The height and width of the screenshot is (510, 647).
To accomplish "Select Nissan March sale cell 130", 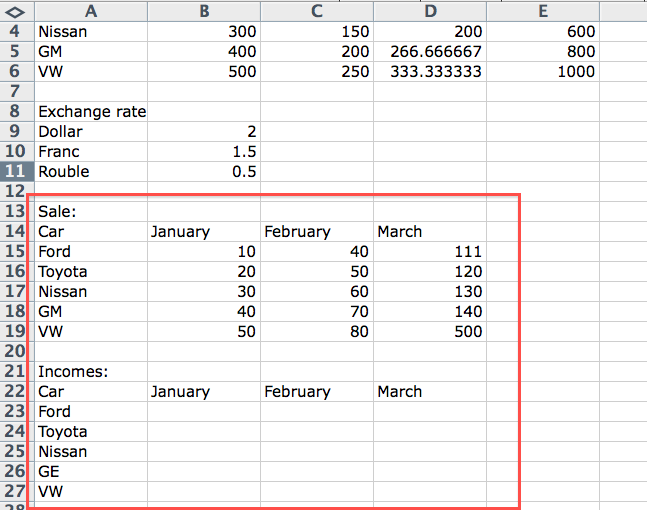I will (430, 291).
